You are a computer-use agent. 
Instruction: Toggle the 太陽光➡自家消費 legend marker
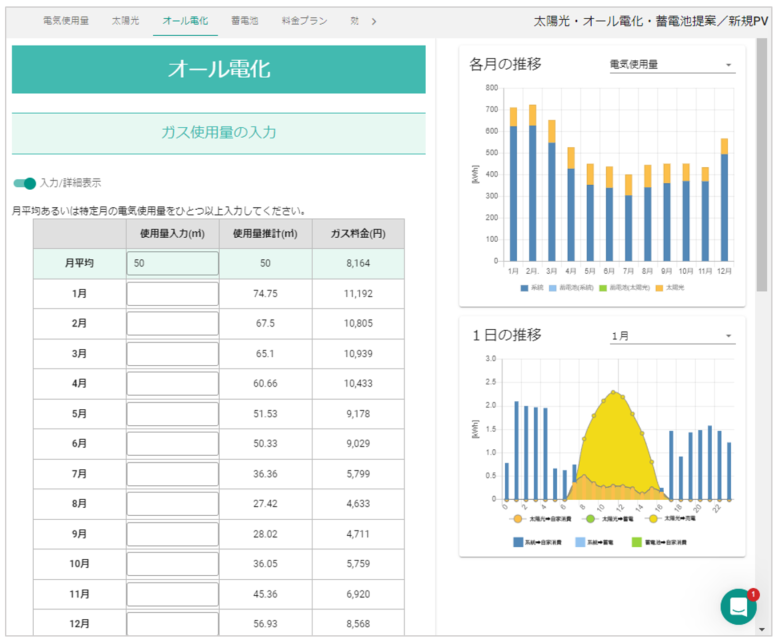(518, 519)
